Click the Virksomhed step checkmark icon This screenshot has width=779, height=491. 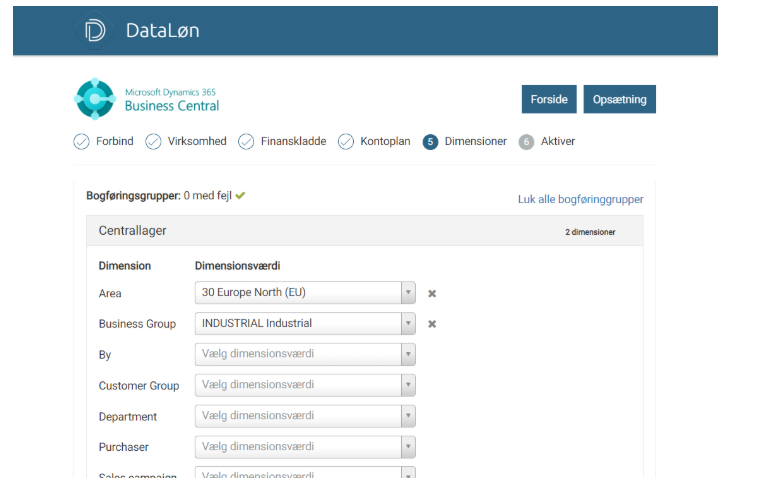tap(154, 142)
